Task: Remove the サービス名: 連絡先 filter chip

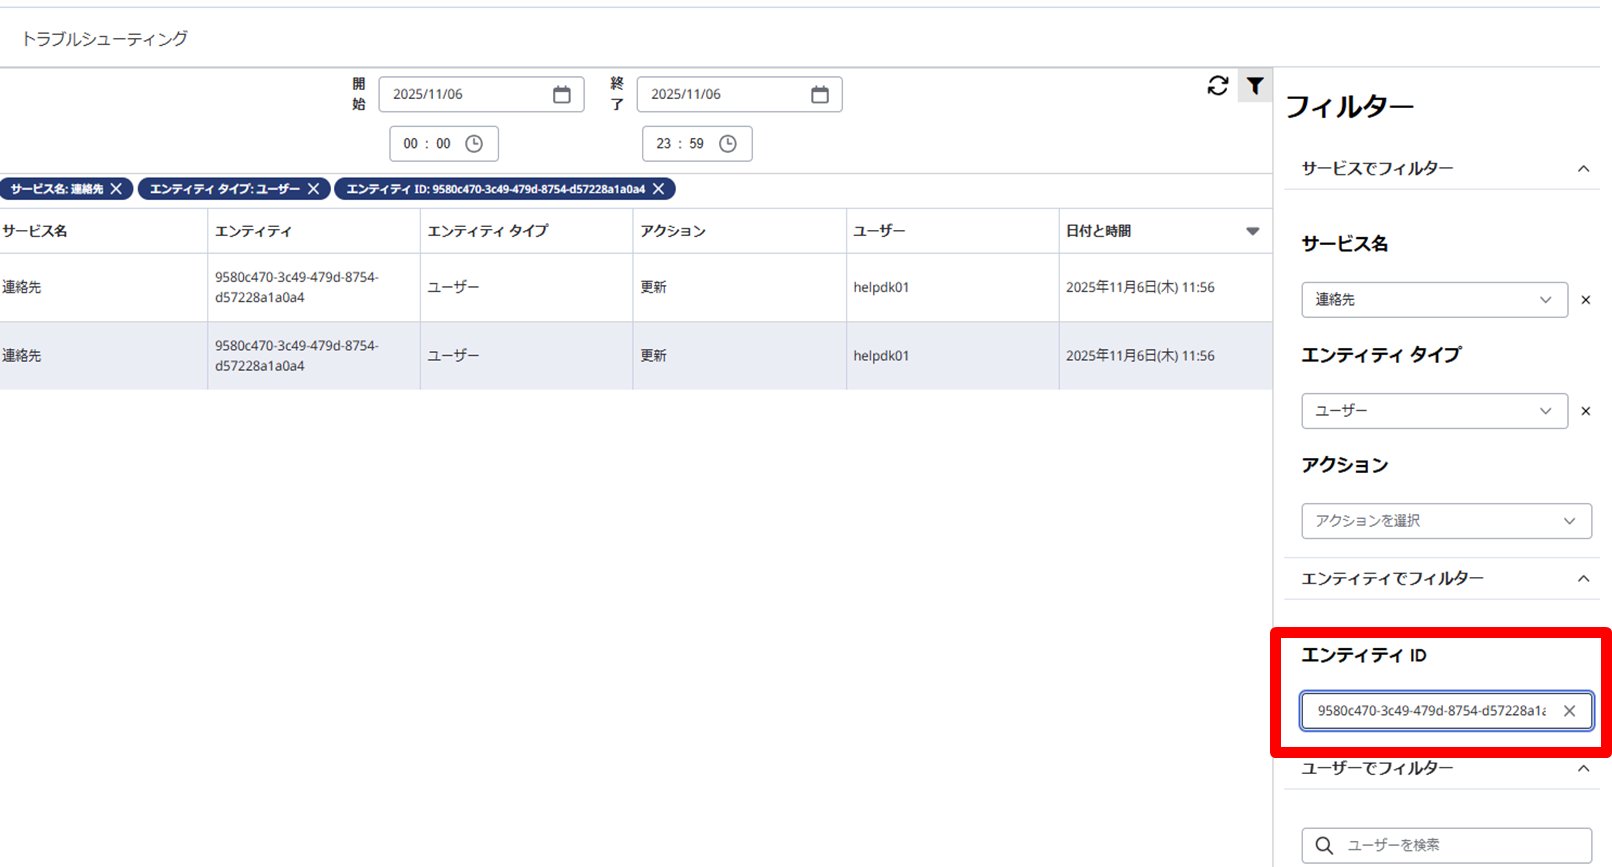Action: pyautogui.click(x=117, y=189)
